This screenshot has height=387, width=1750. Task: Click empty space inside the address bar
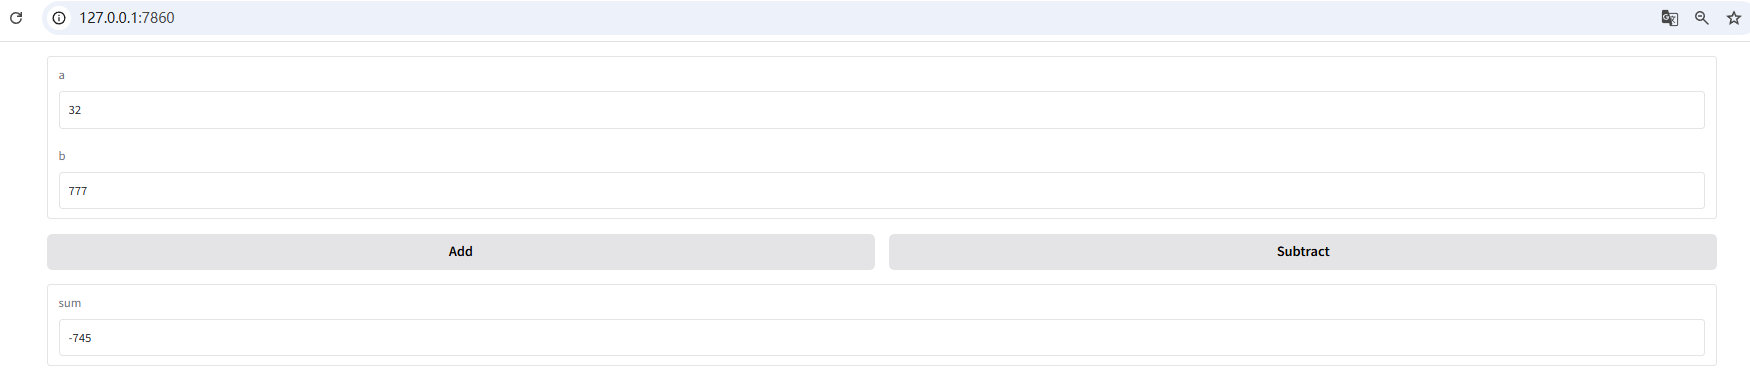point(900,18)
